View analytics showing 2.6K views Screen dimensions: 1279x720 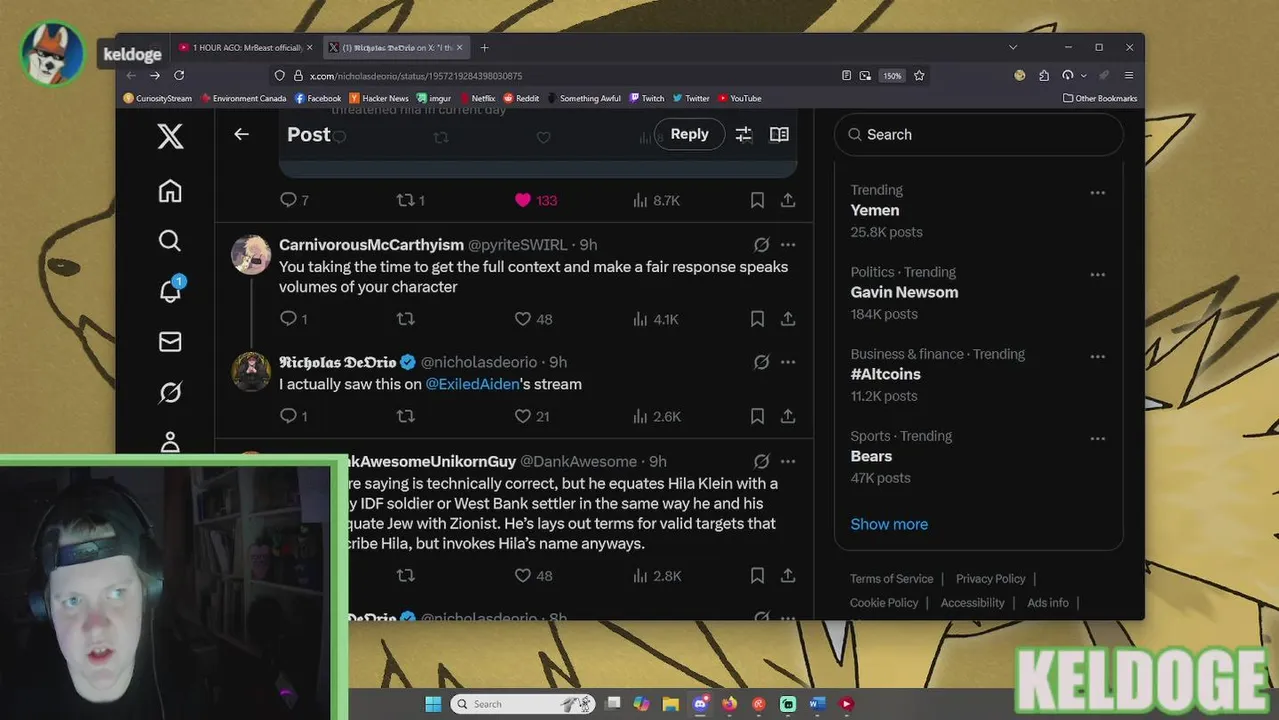pyautogui.click(x=656, y=416)
